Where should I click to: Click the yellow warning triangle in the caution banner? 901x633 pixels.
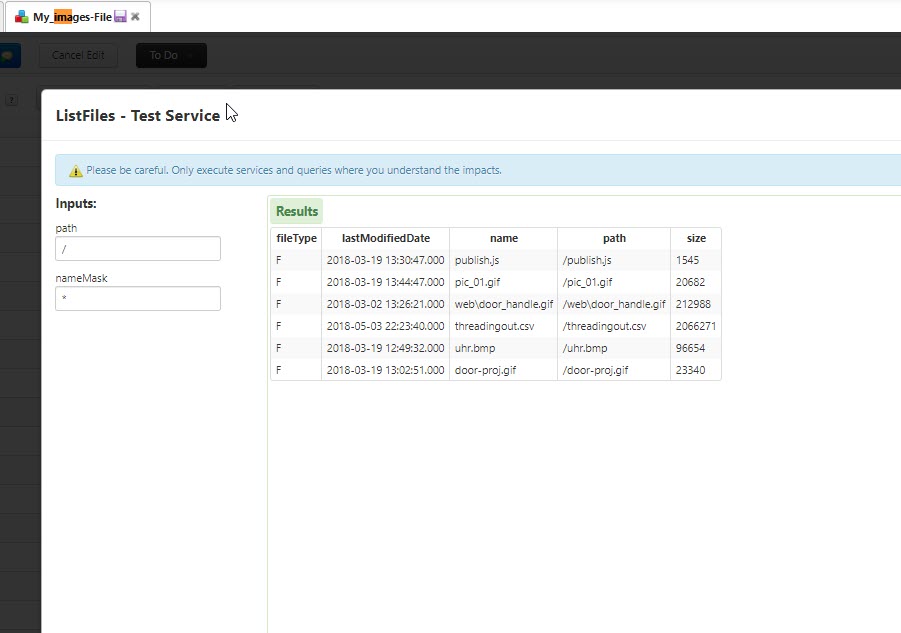(x=75, y=170)
